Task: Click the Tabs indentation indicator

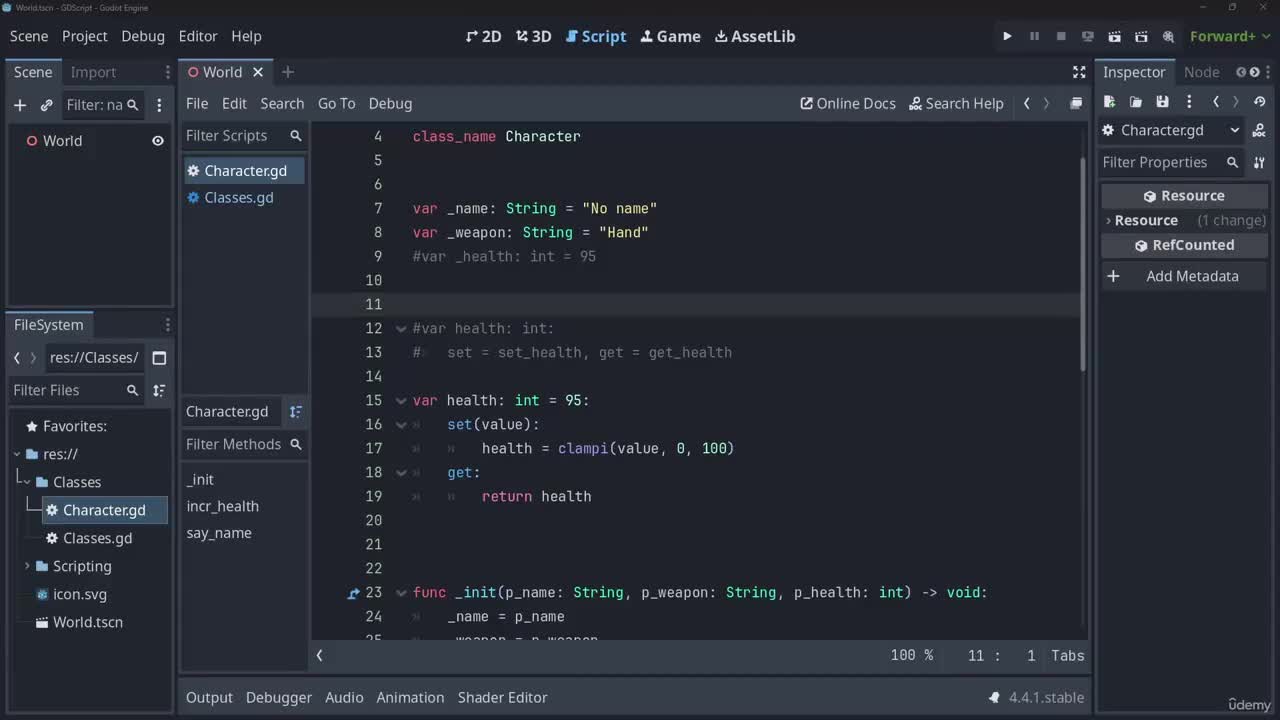Action: [x=1068, y=656]
